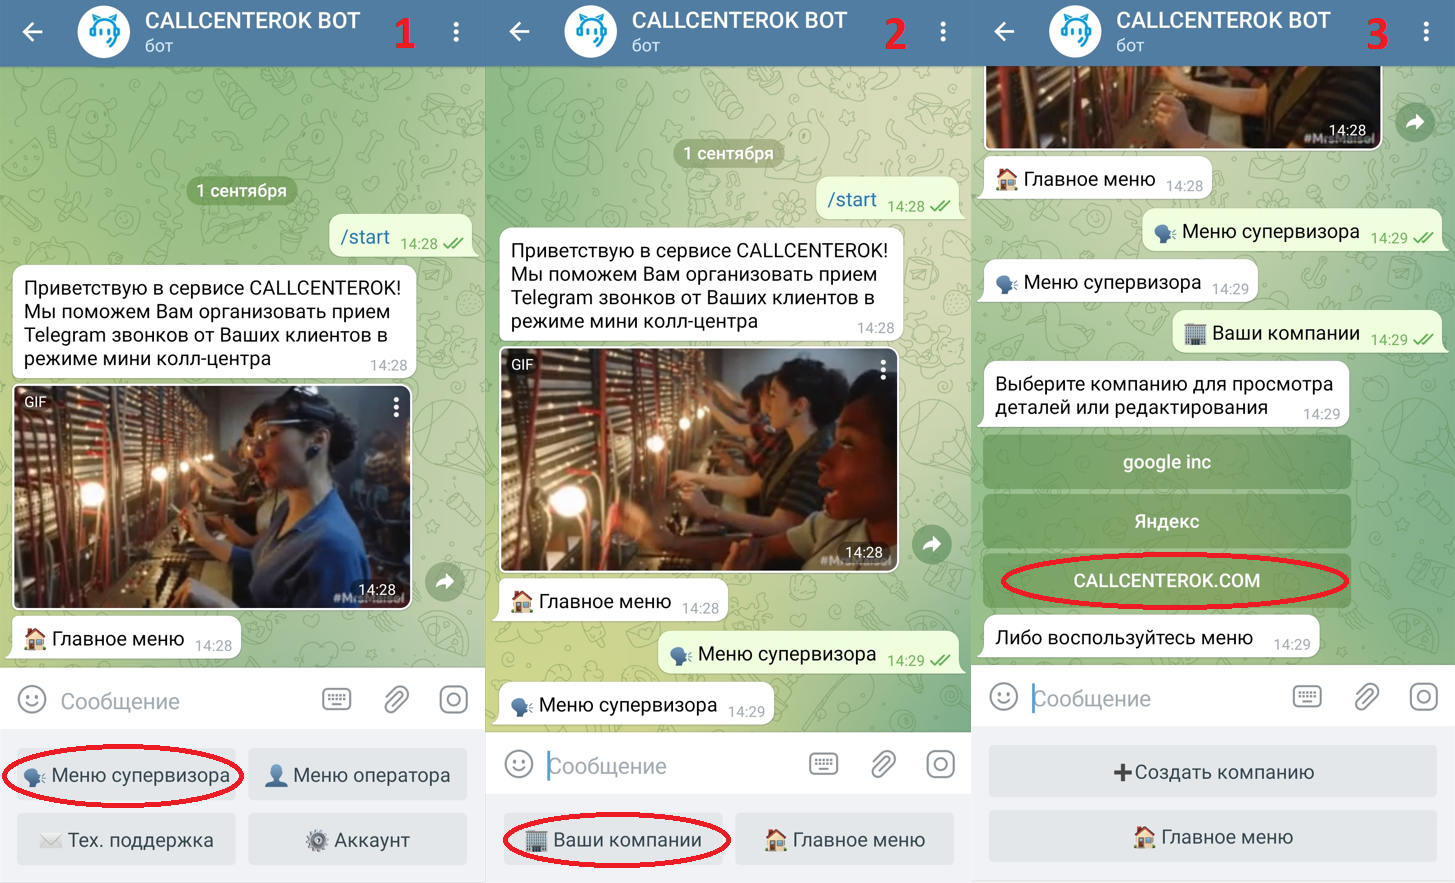1455x883 pixels.
Task: Open camera icon in third screen
Action: [1423, 697]
